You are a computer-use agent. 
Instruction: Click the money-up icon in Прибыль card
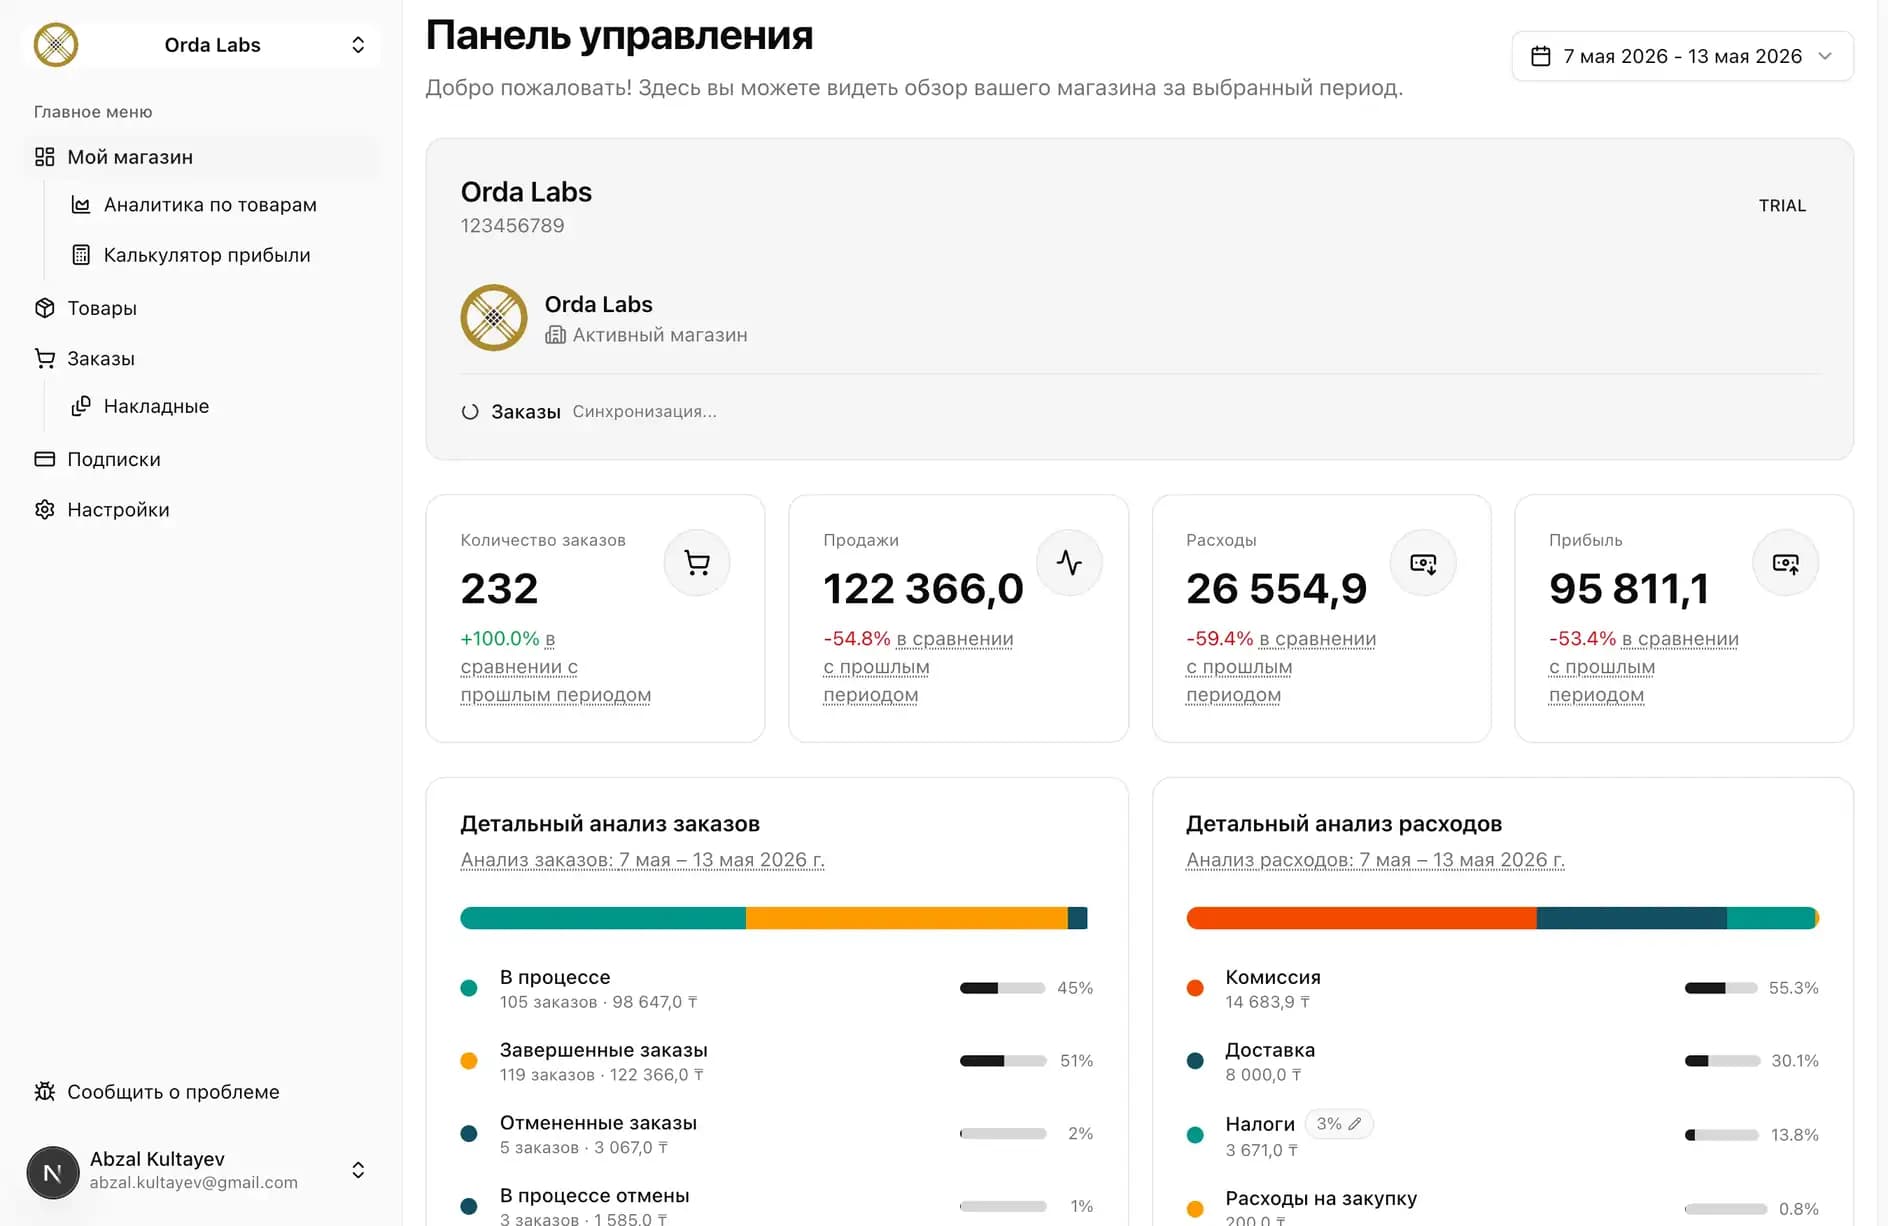point(1785,562)
